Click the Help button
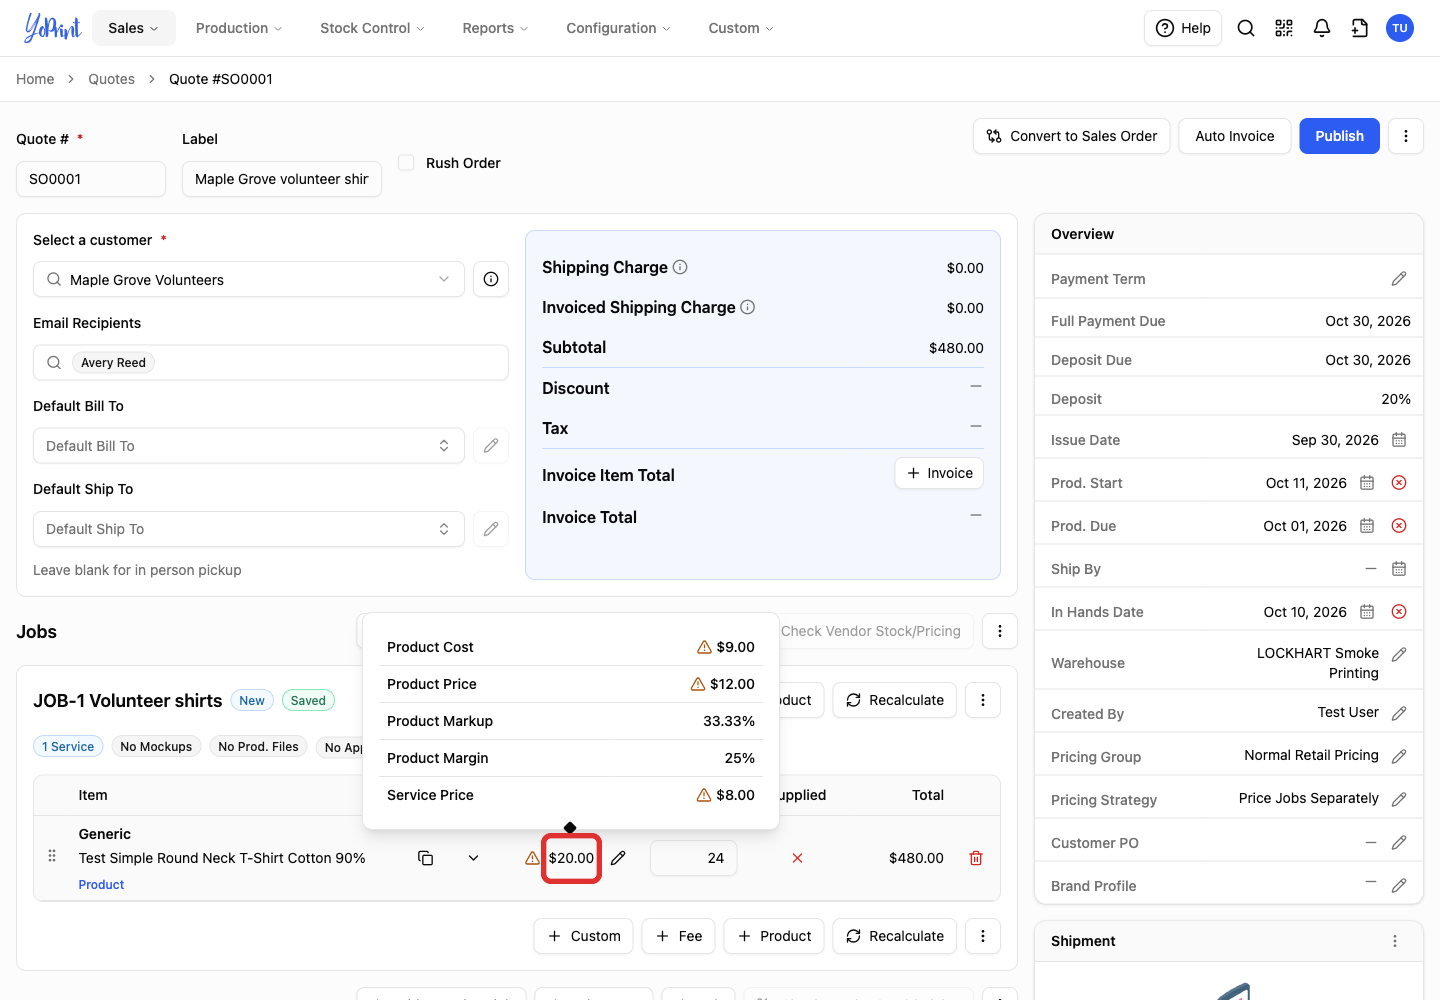Image resolution: width=1440 pixels, height=1000 pixels. click(1183, 28)
